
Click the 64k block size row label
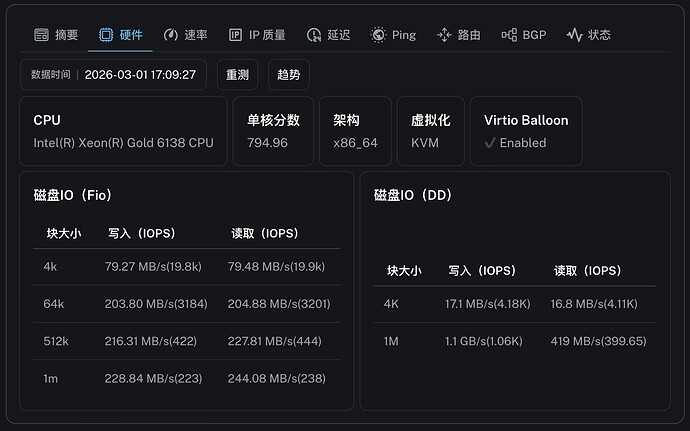point(54,304)
